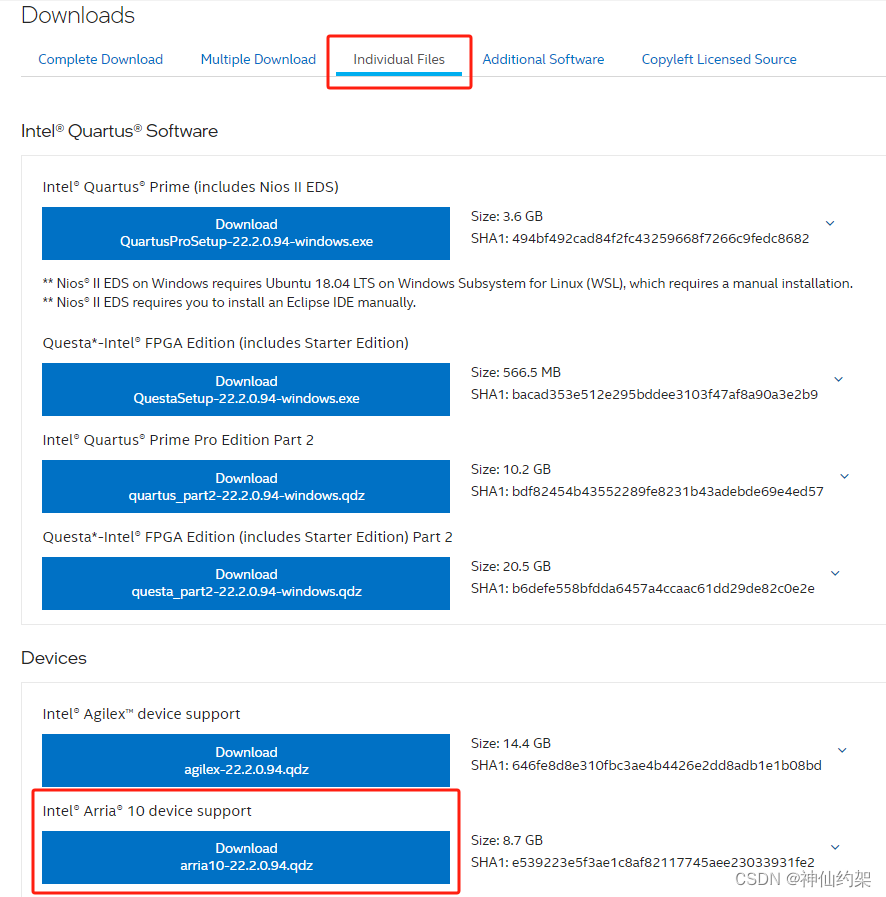886x897 pixels.
Task: Expand chevron for Arria 10 device support
Action: 835,847
